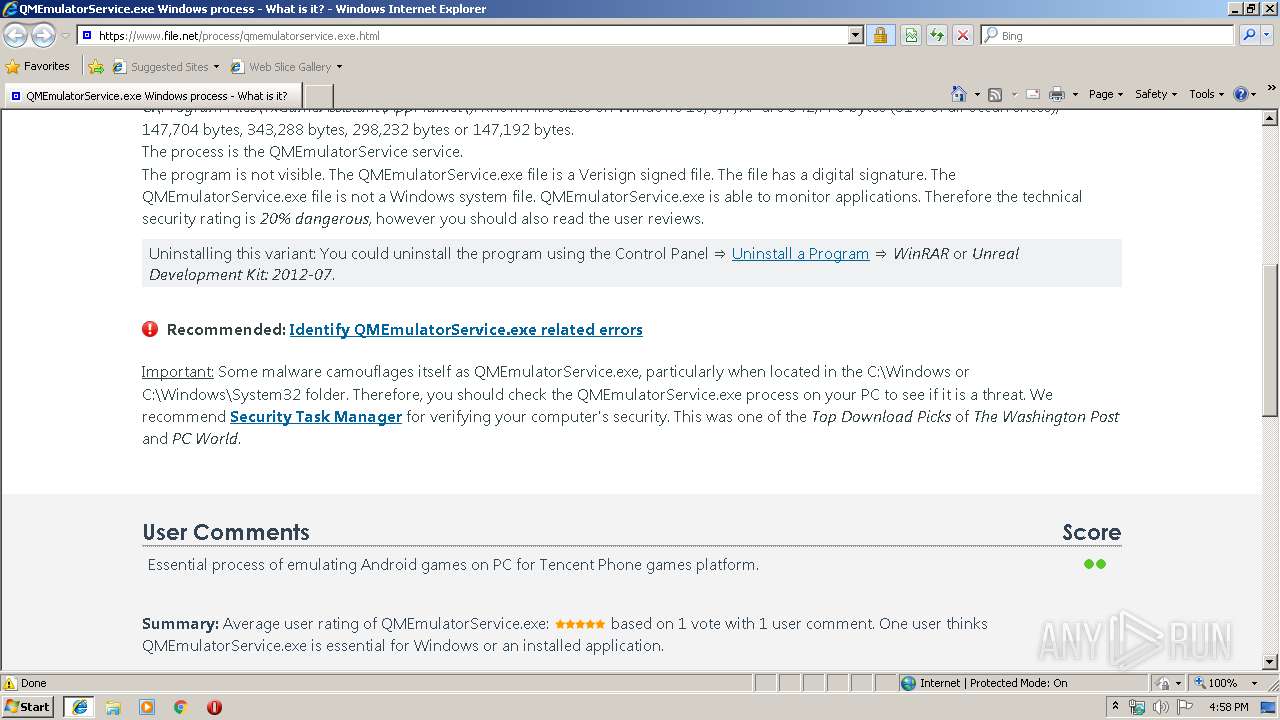1280x720 pixels.
Task: Open the recent pages dropdown beside Forward
Action: [65, 36]
